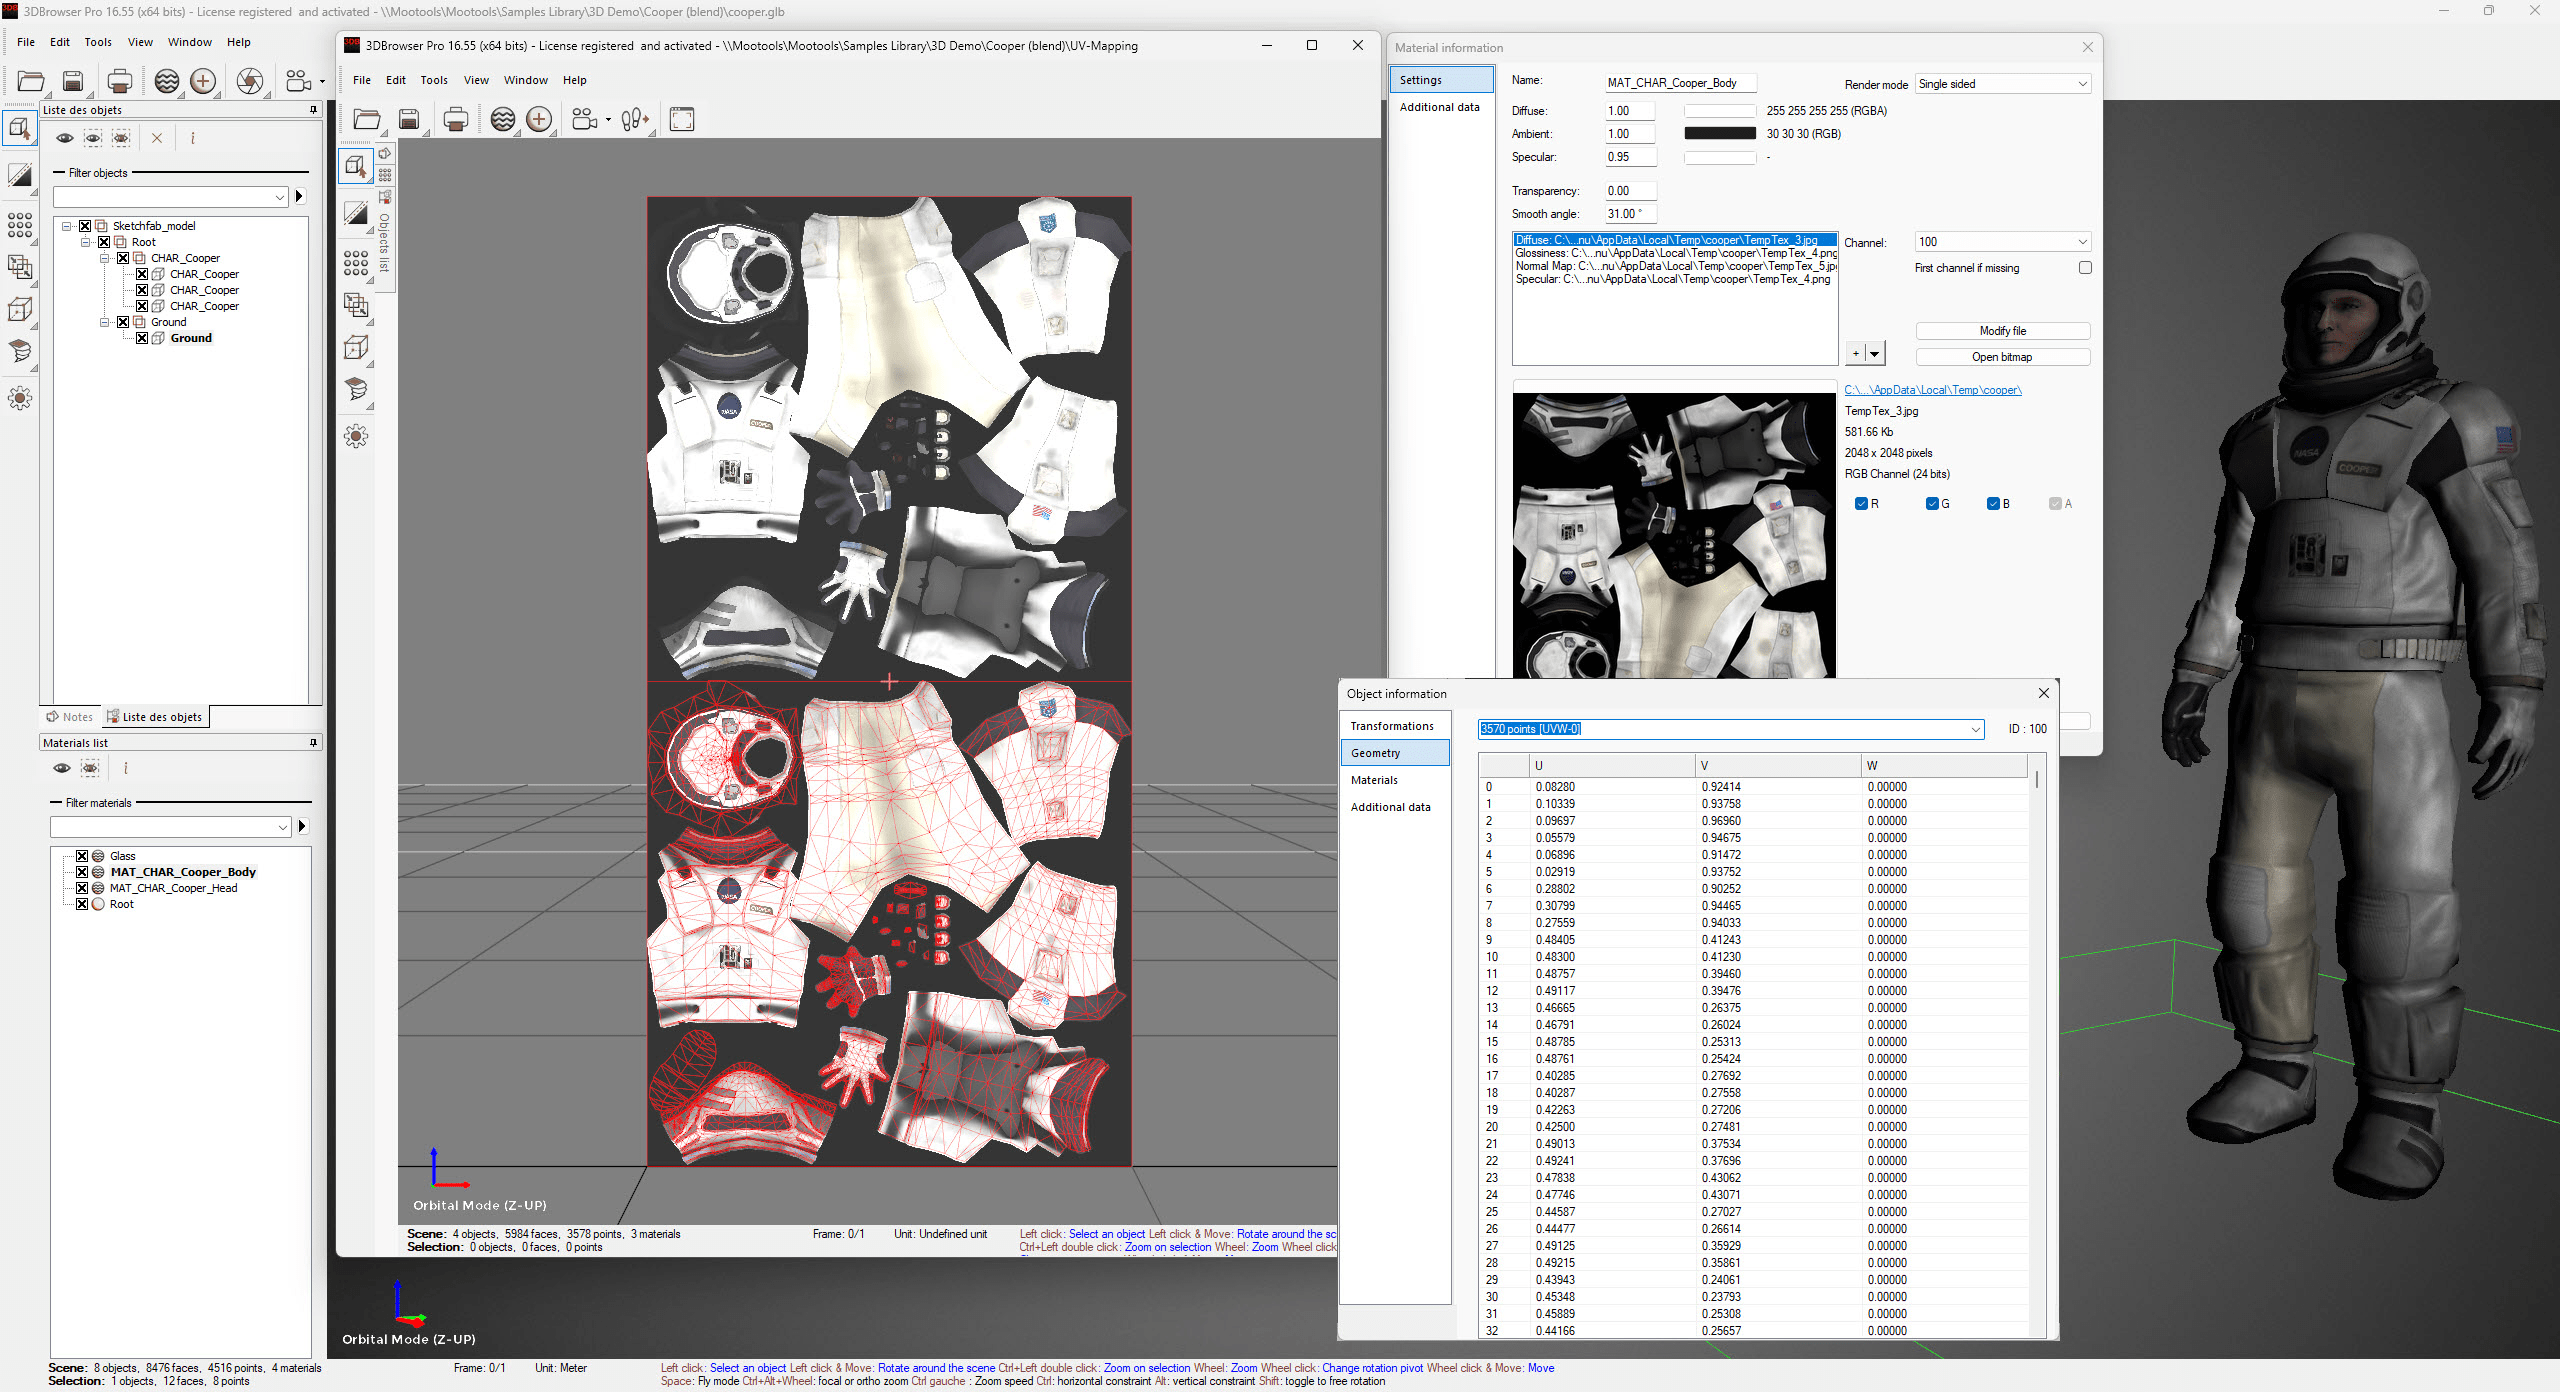Open settings gear in main left sidebar
The image size is (2560, 1392).
point(20,398)
